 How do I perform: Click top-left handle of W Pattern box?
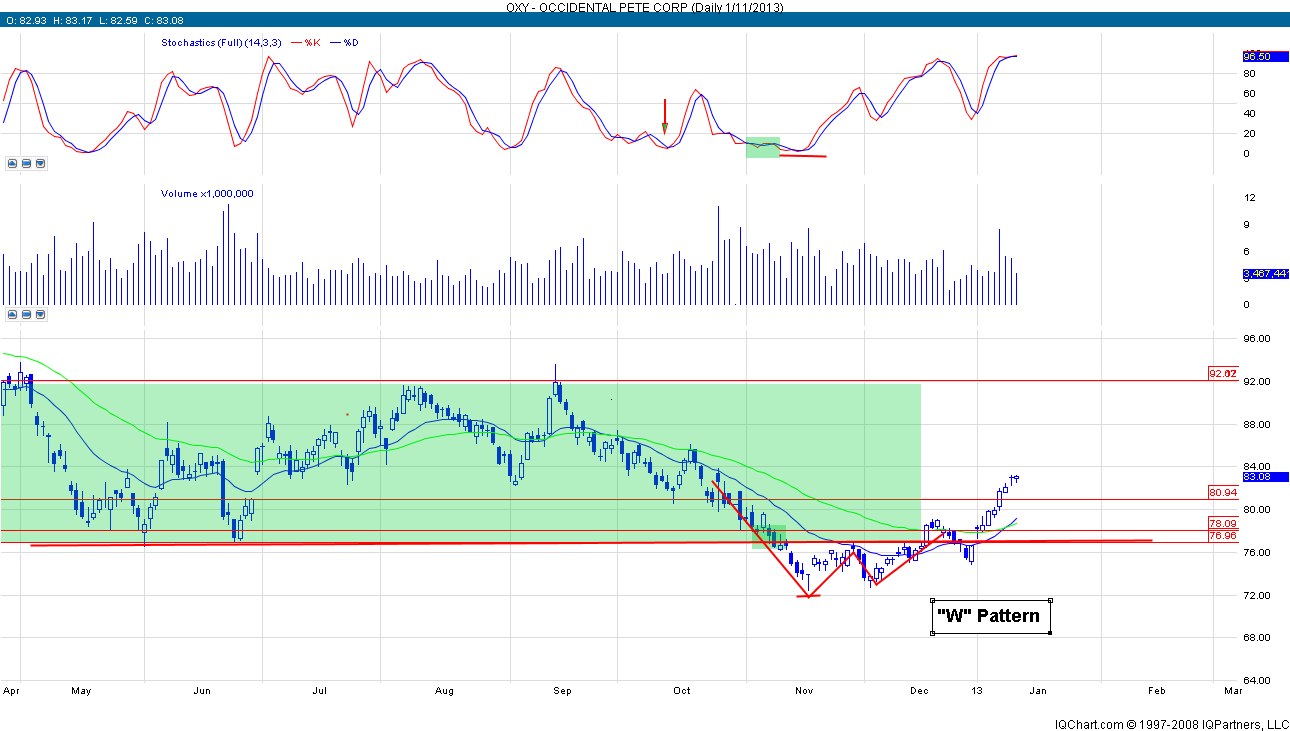pyautogui.click(x=933, y=600)
